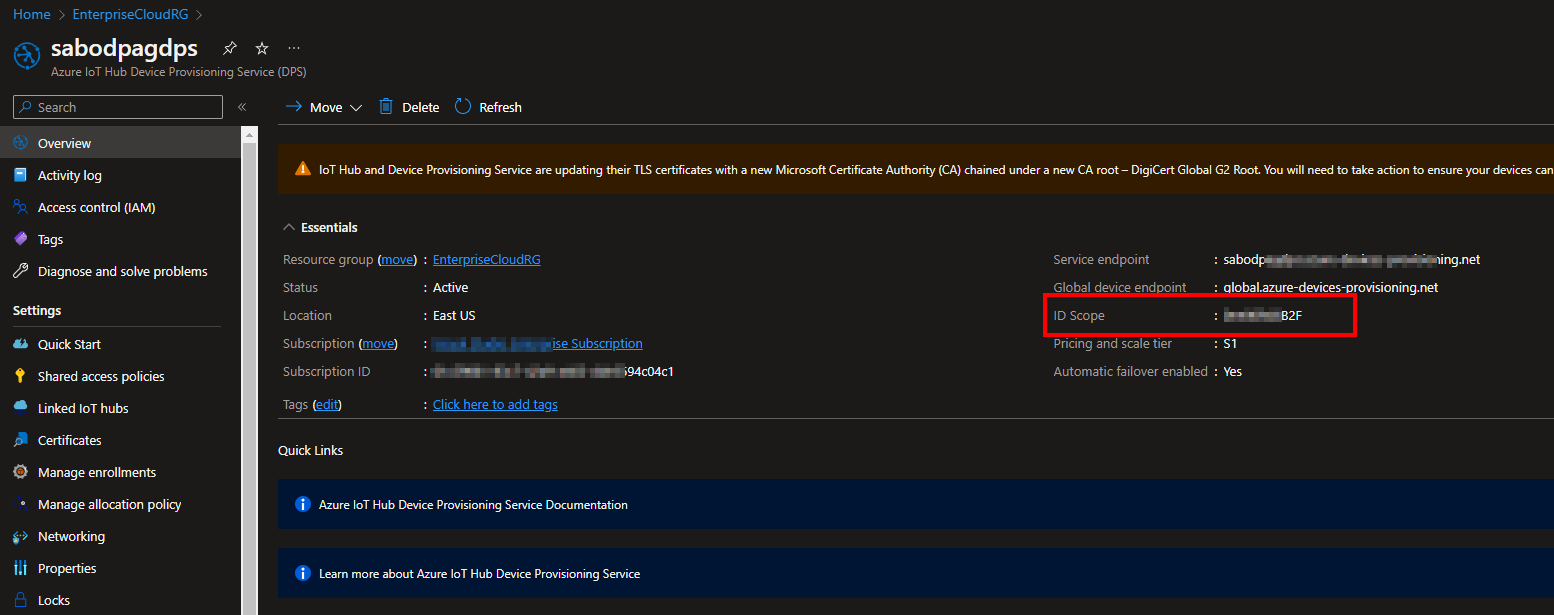Focus the sidebar Search field
1554x615 pixels.
pos(118,107)
